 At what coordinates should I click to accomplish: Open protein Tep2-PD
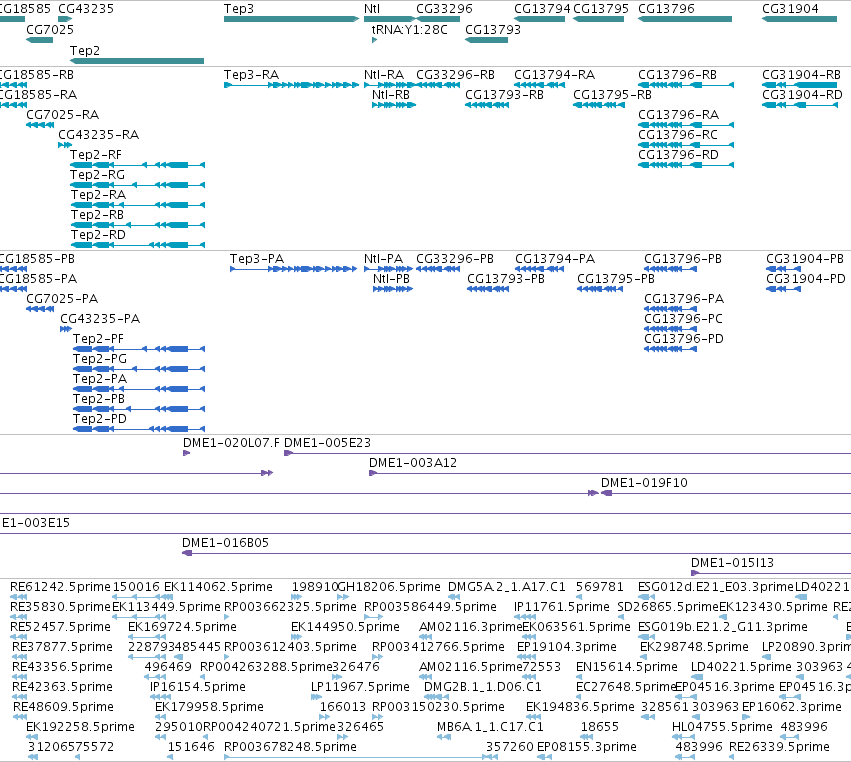tap(100, 419)
